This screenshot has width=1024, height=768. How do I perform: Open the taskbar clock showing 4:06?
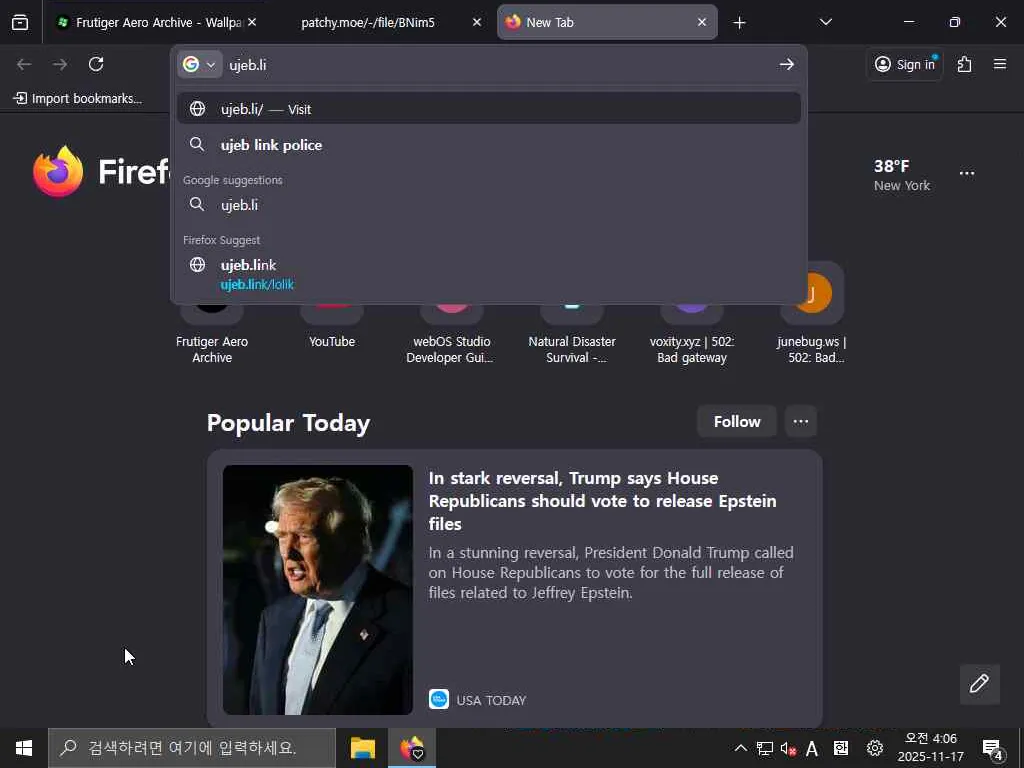tap(931, 748)
